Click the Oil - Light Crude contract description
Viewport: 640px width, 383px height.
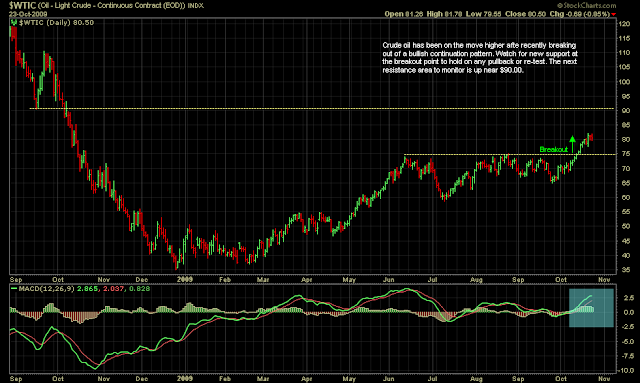point(111,6)
